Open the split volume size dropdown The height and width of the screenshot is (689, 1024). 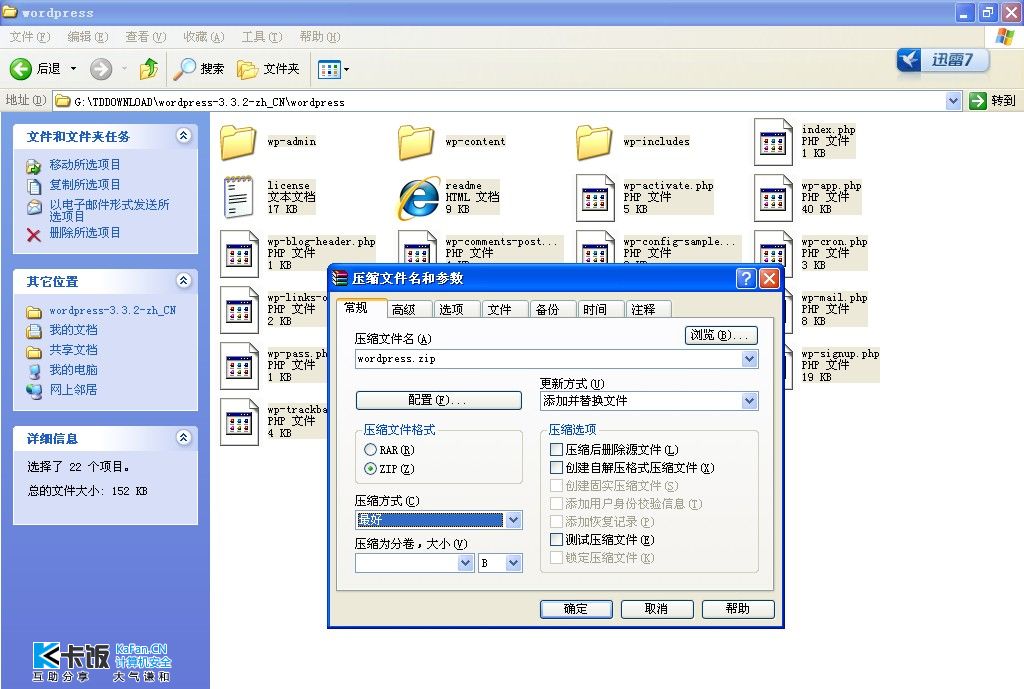tap(465, 563)
